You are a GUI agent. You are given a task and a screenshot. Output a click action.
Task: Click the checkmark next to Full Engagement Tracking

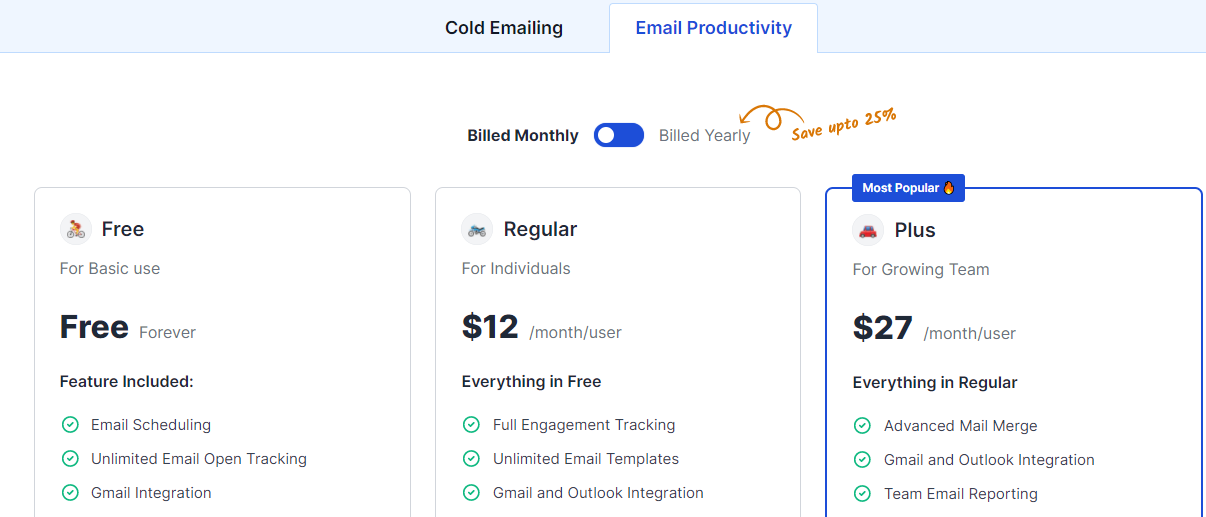point(471,425)
